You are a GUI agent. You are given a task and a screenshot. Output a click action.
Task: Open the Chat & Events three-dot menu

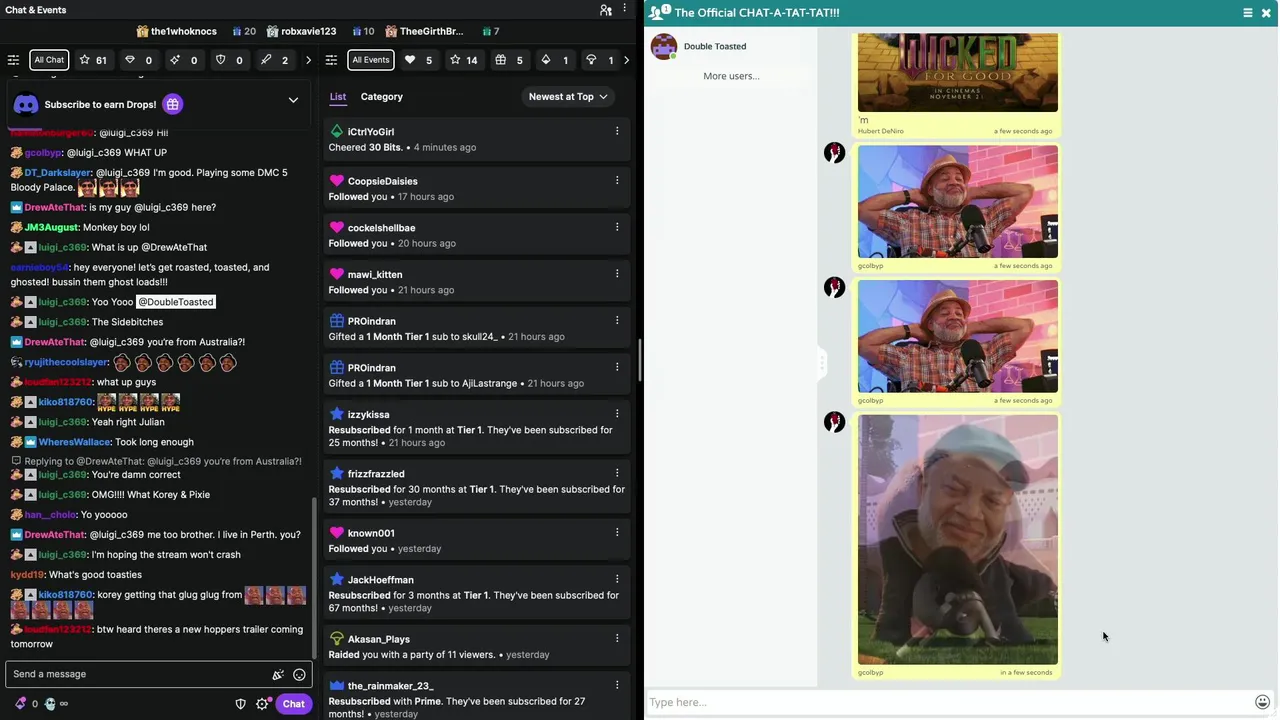[625, 10]
